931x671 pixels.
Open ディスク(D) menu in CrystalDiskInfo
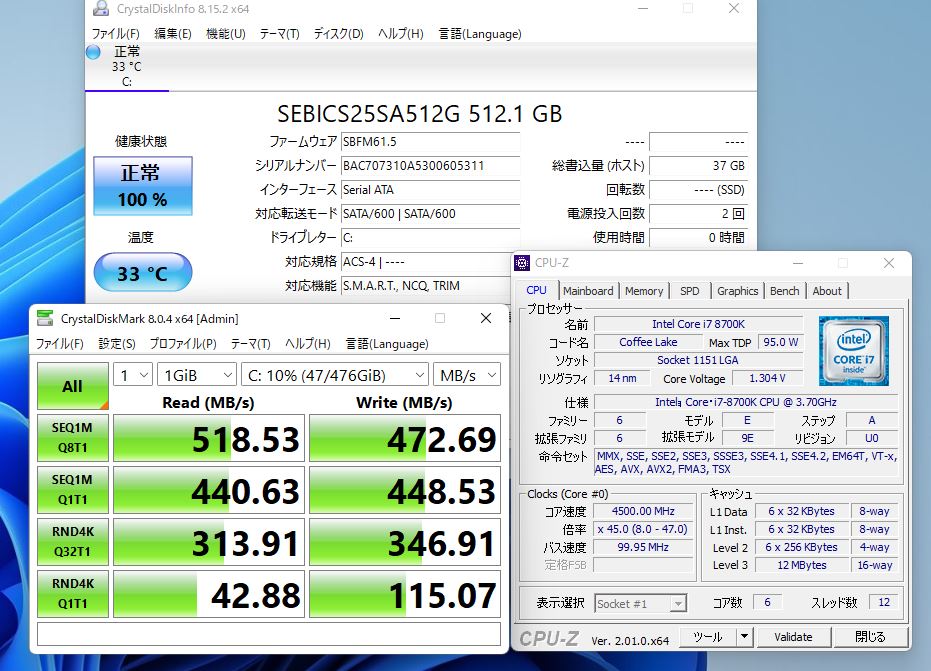(338, 34)
